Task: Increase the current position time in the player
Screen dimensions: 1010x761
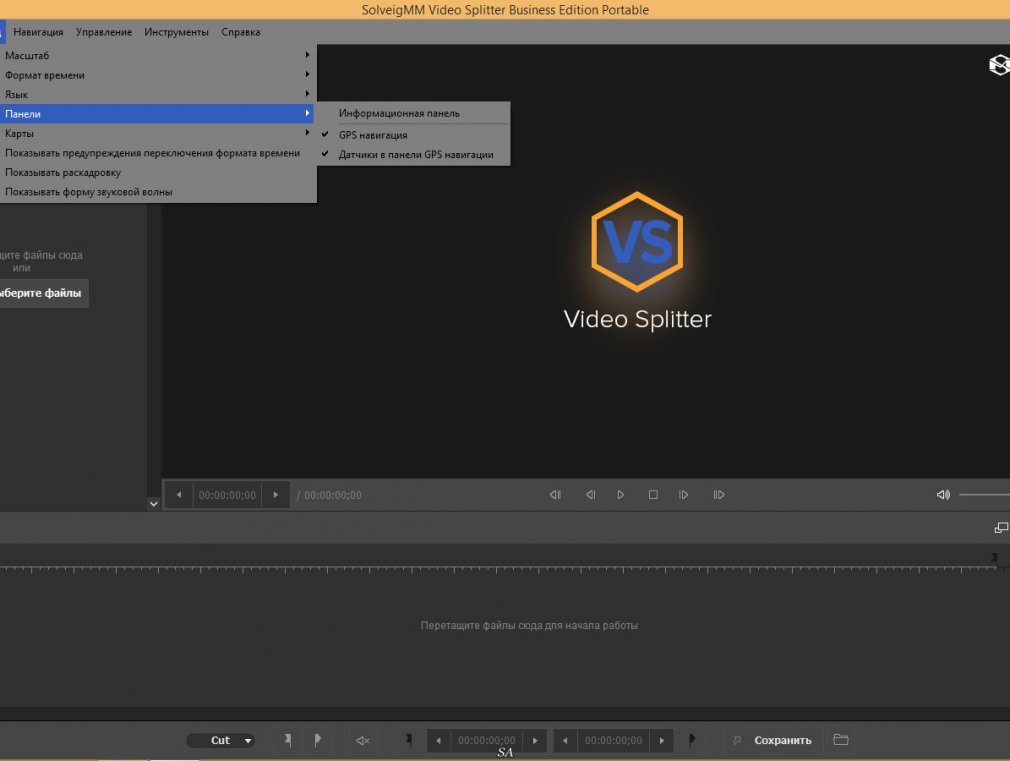Action: click(x=275, y=495)
